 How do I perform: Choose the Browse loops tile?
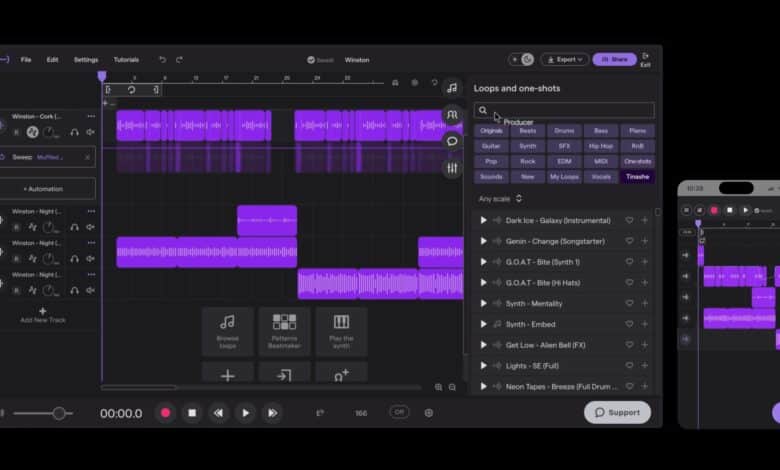pos(228,331)
